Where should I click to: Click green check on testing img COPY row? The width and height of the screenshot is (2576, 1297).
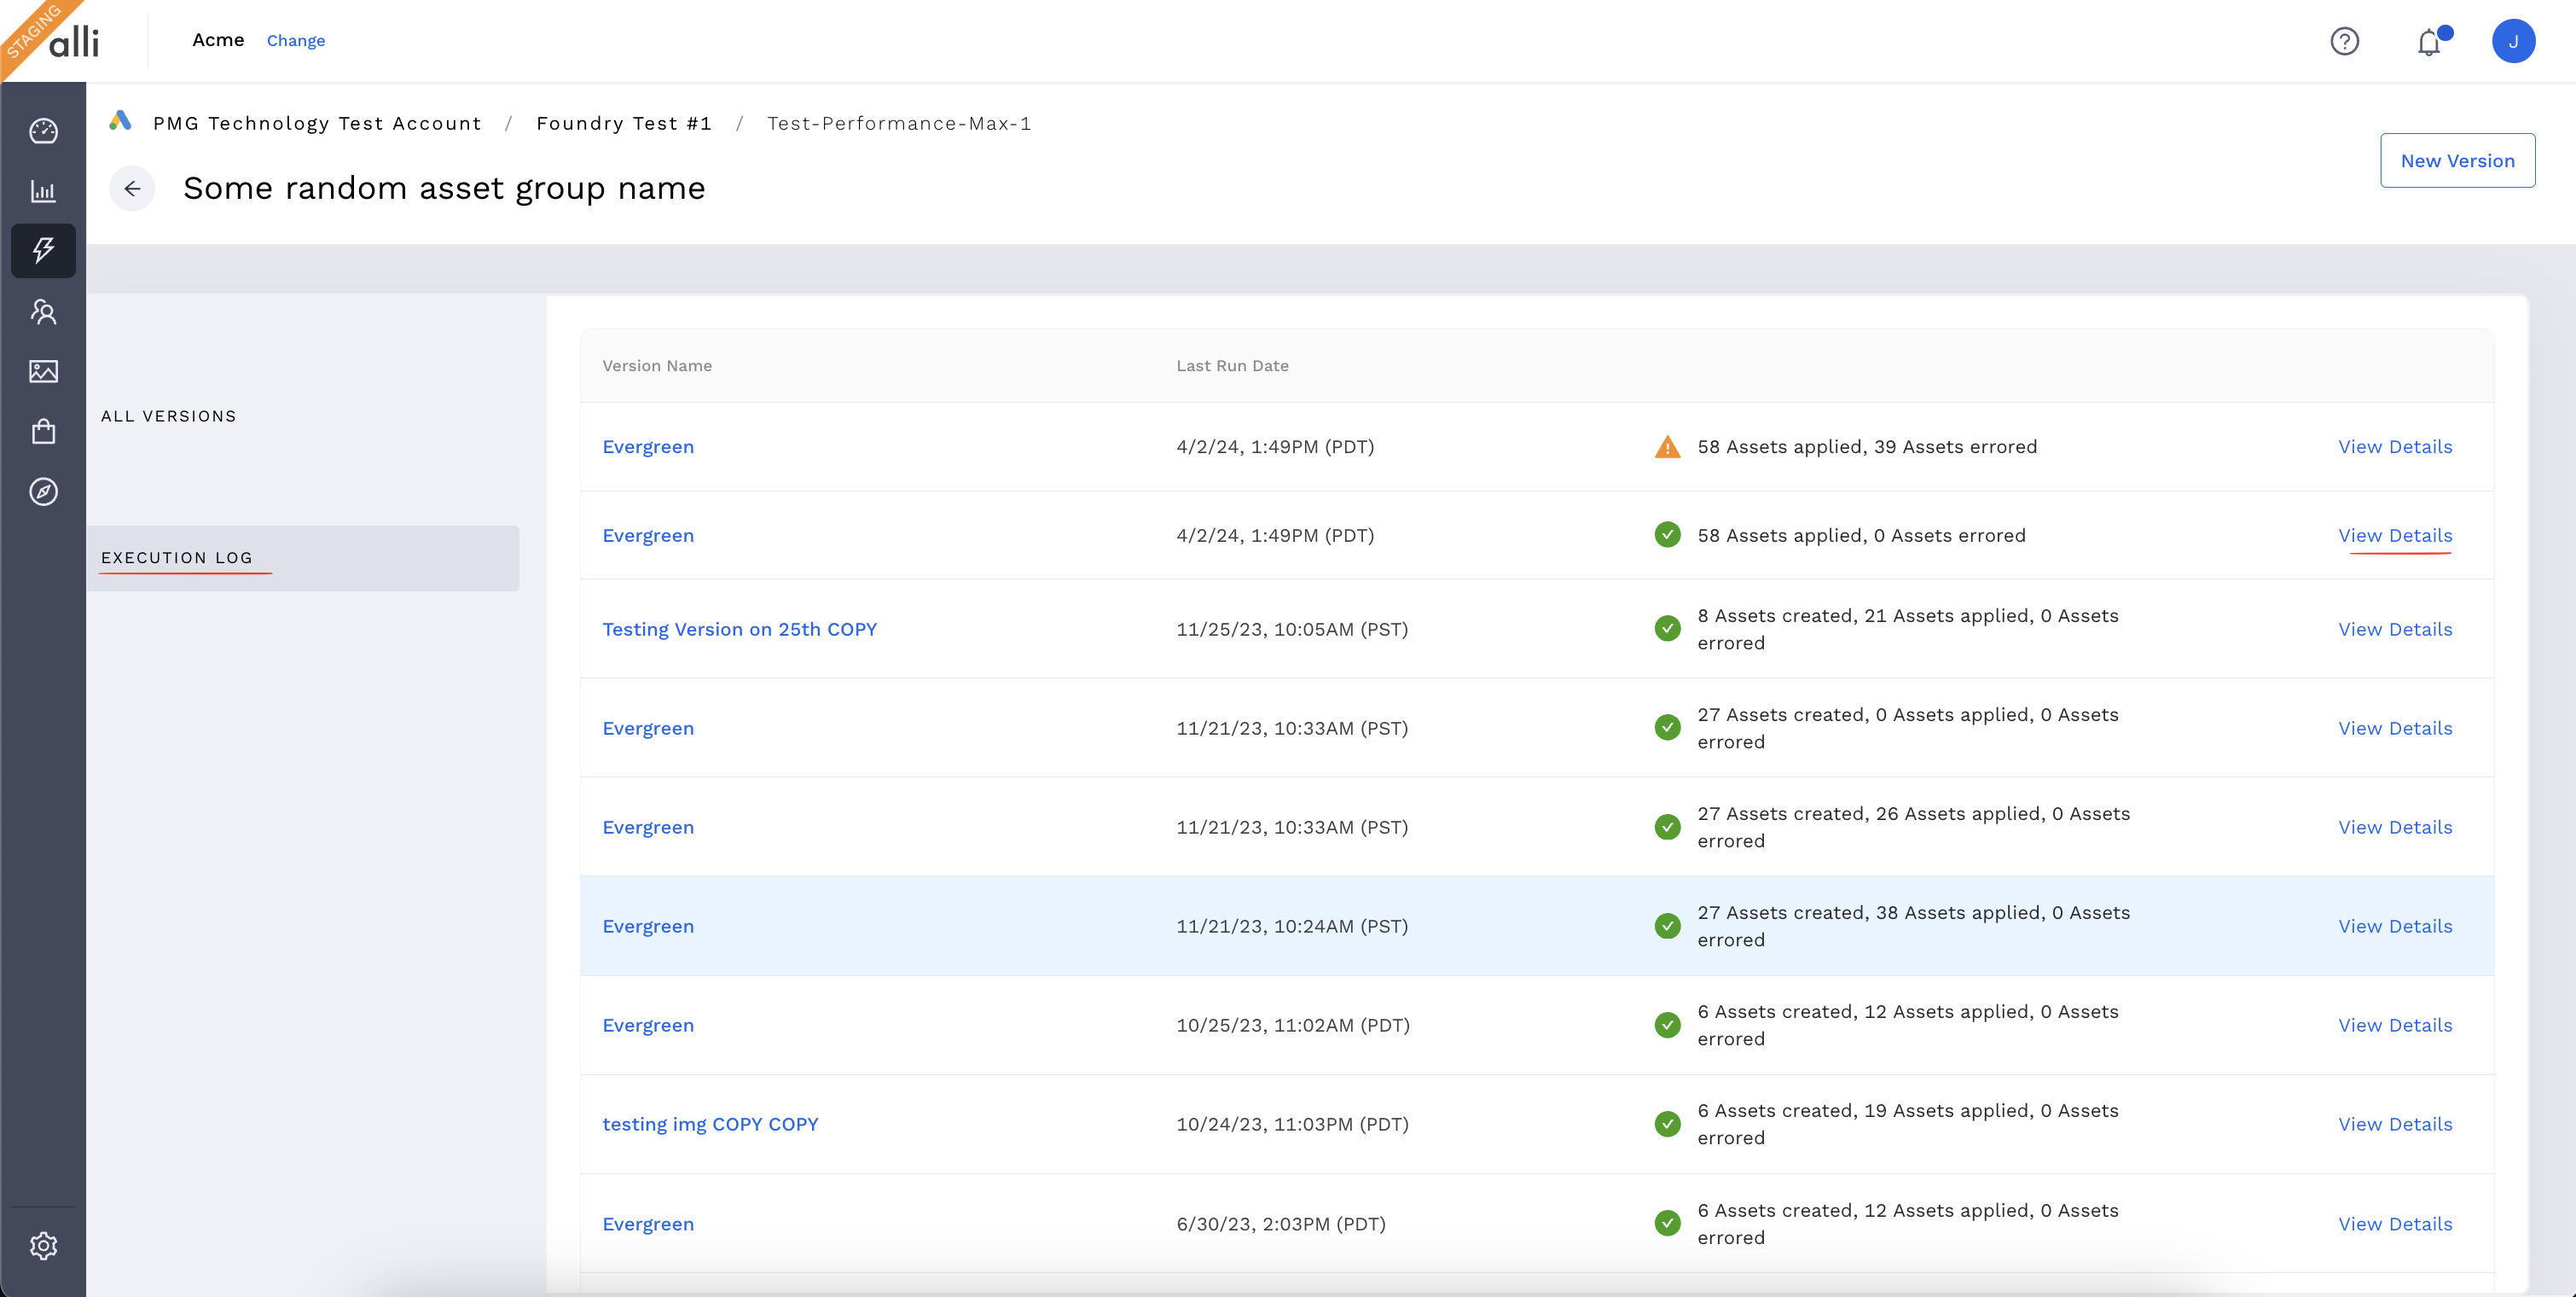(1667, 1124)
